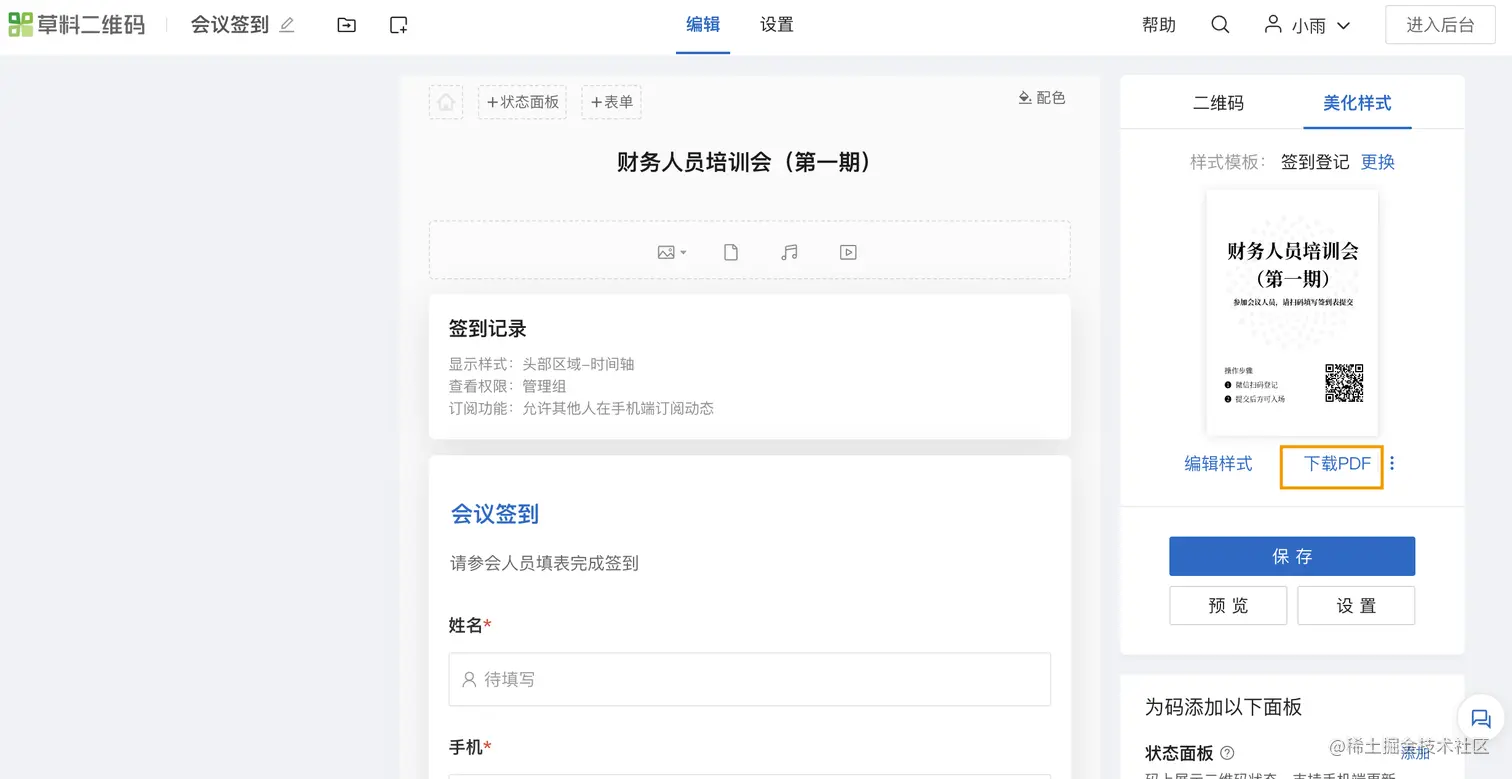Switch to the 编辑 tab
Screen dimensions: 1512x779
click(703, 25)
